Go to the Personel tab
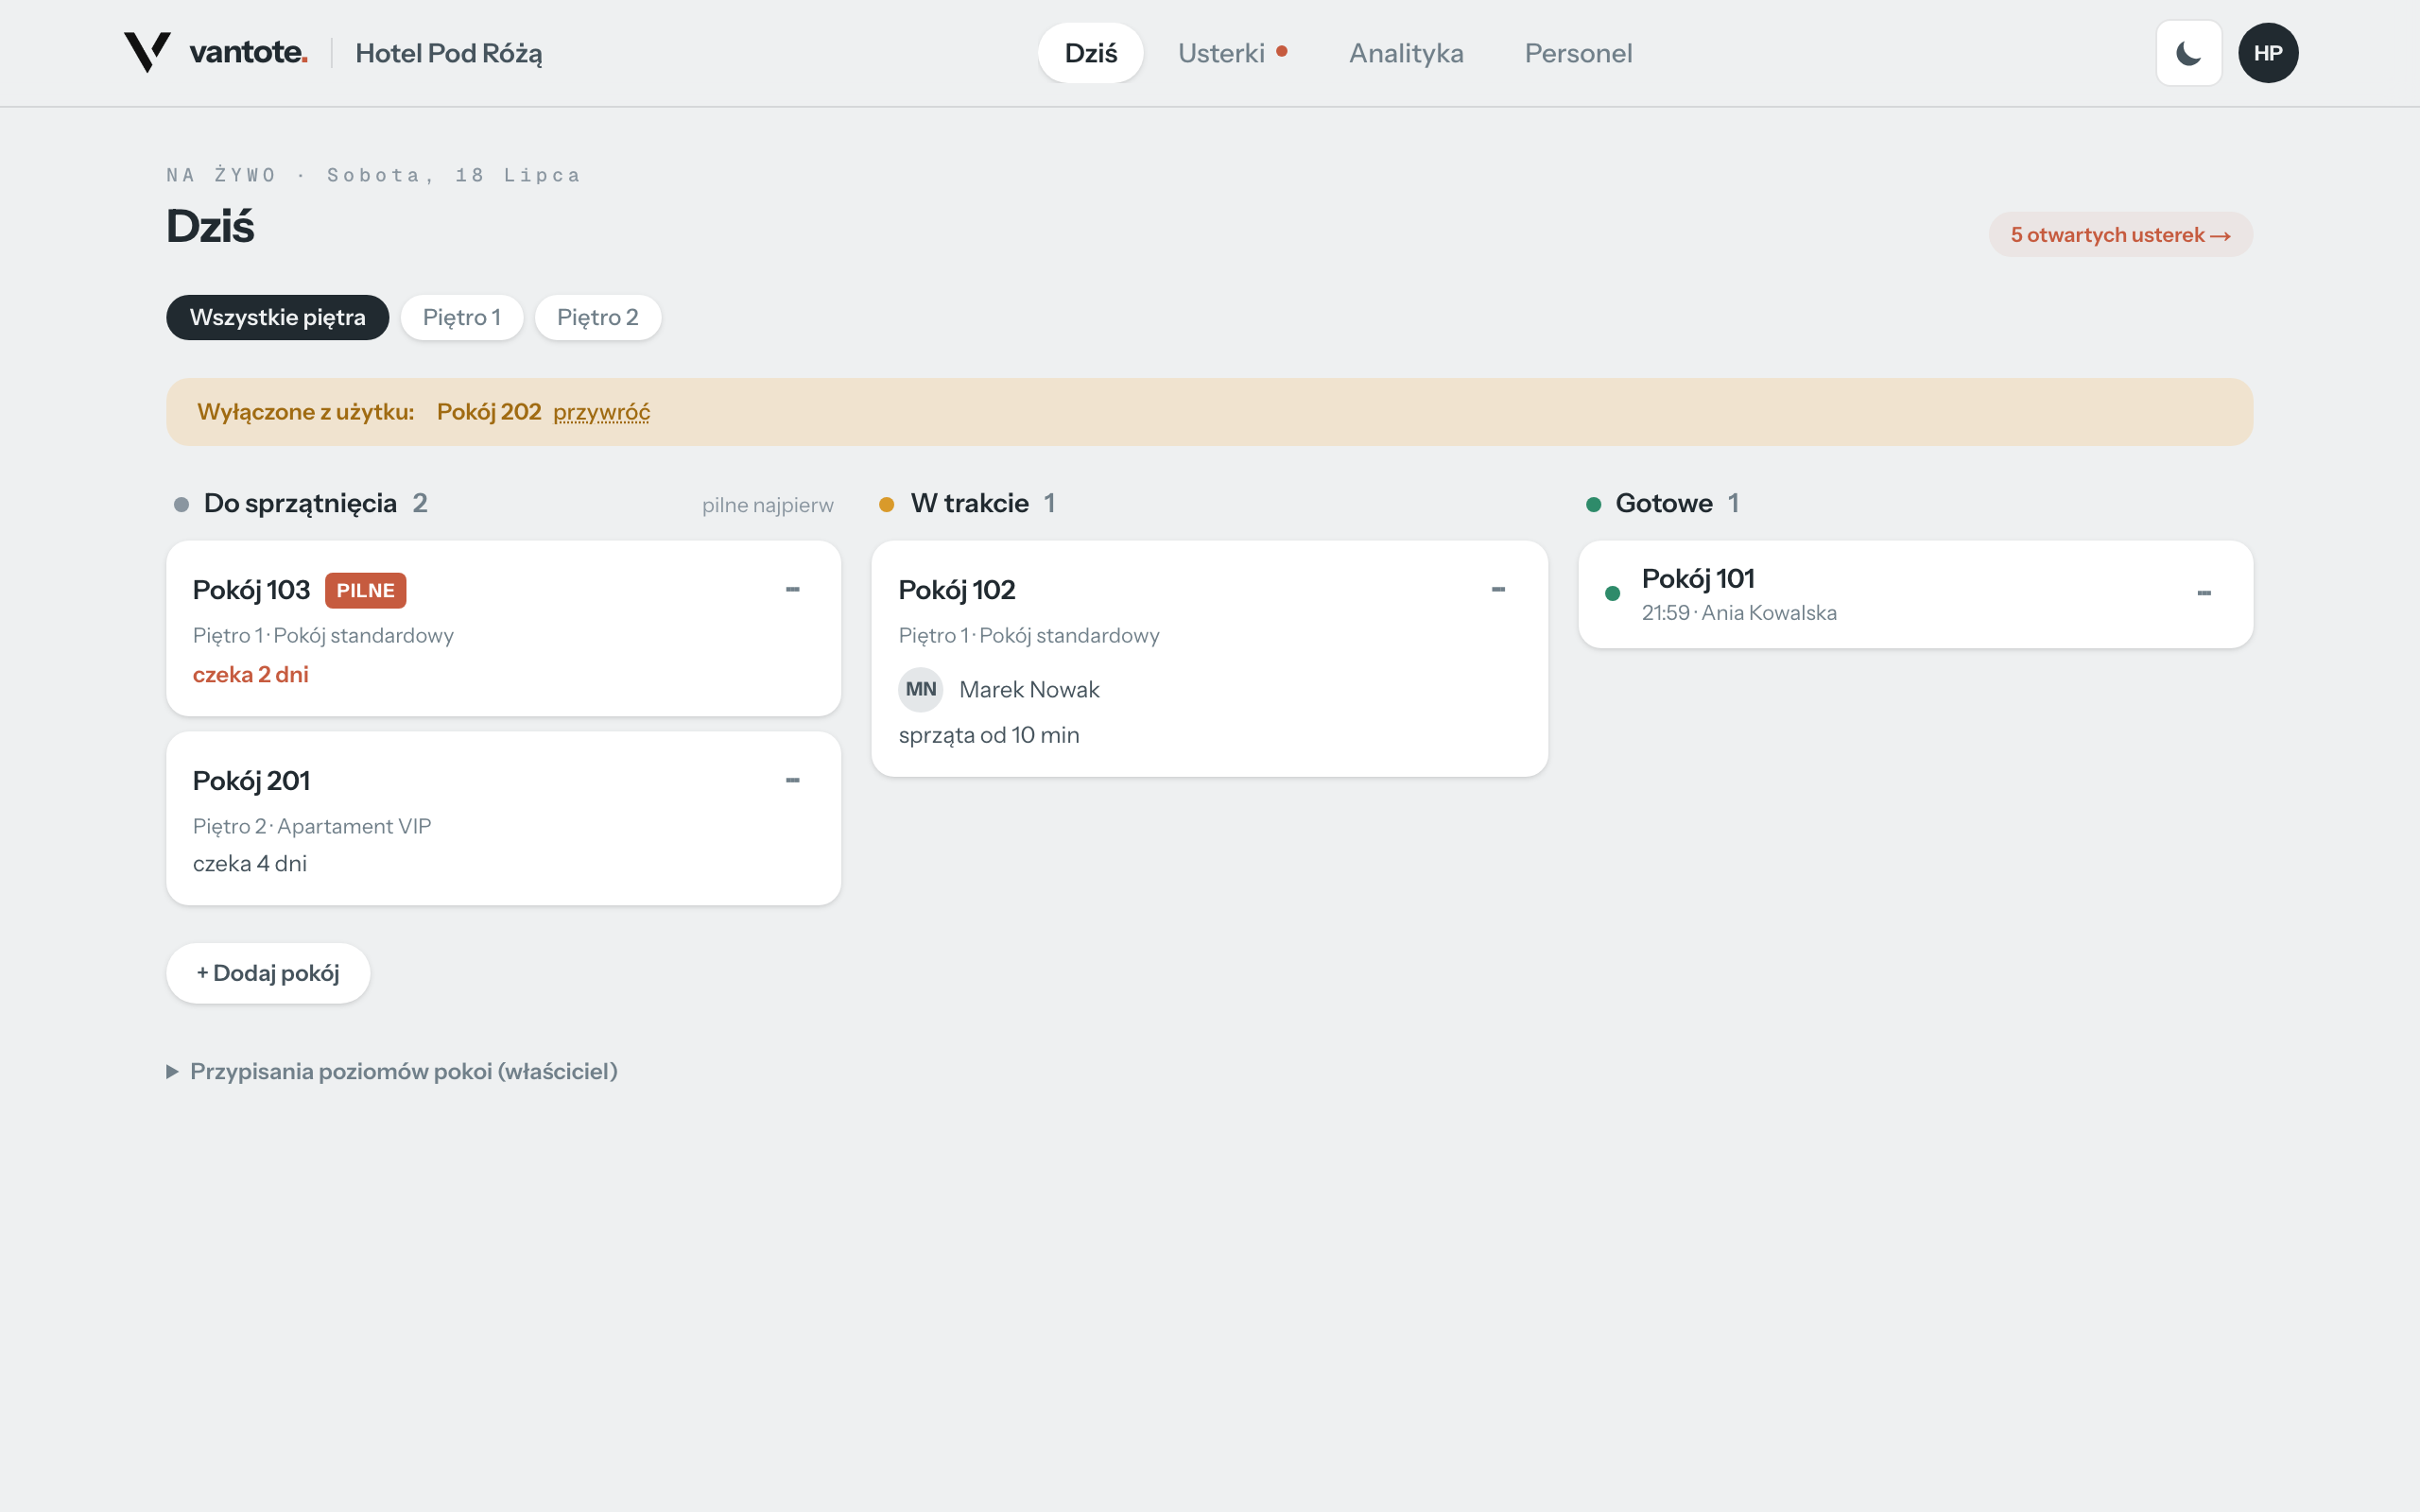This screenshot has width=2420, height=1512. click(1578, 53)
